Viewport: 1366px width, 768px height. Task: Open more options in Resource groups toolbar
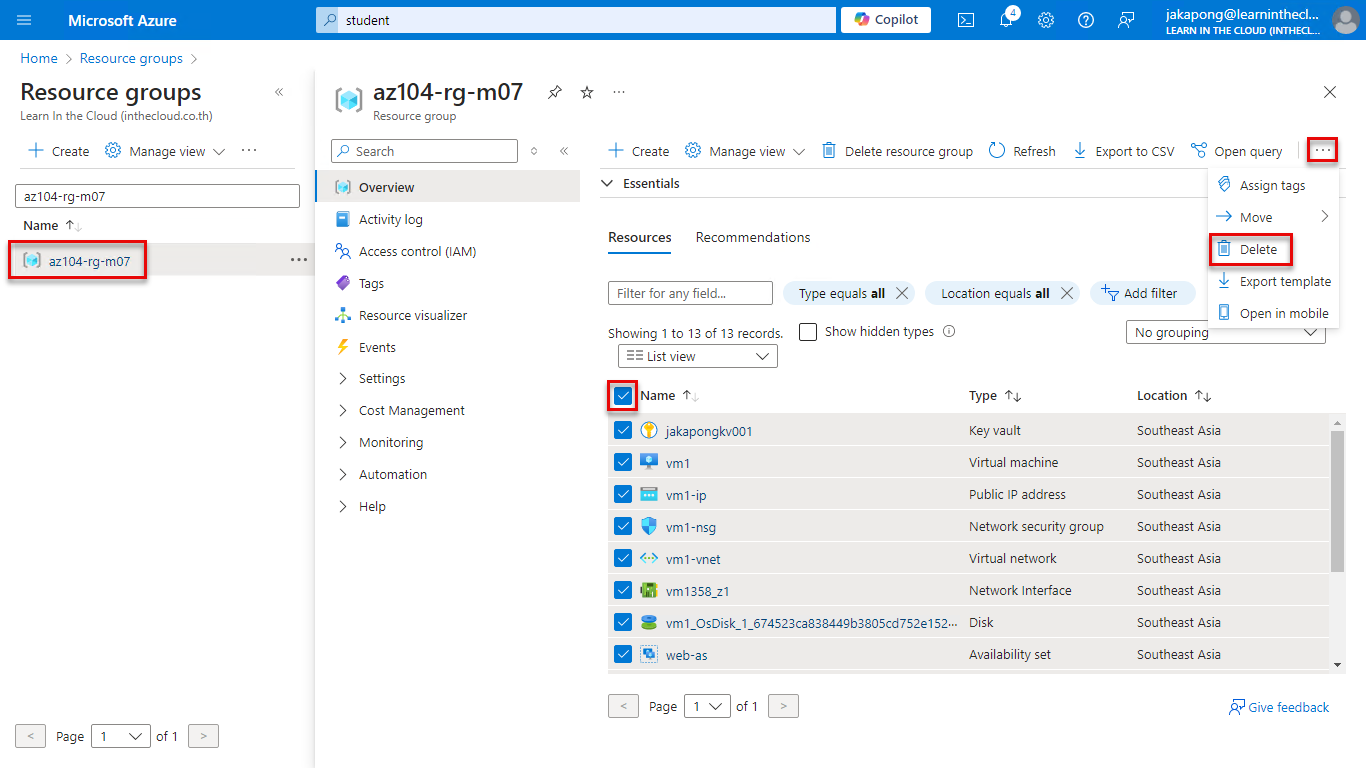point(249,151)
